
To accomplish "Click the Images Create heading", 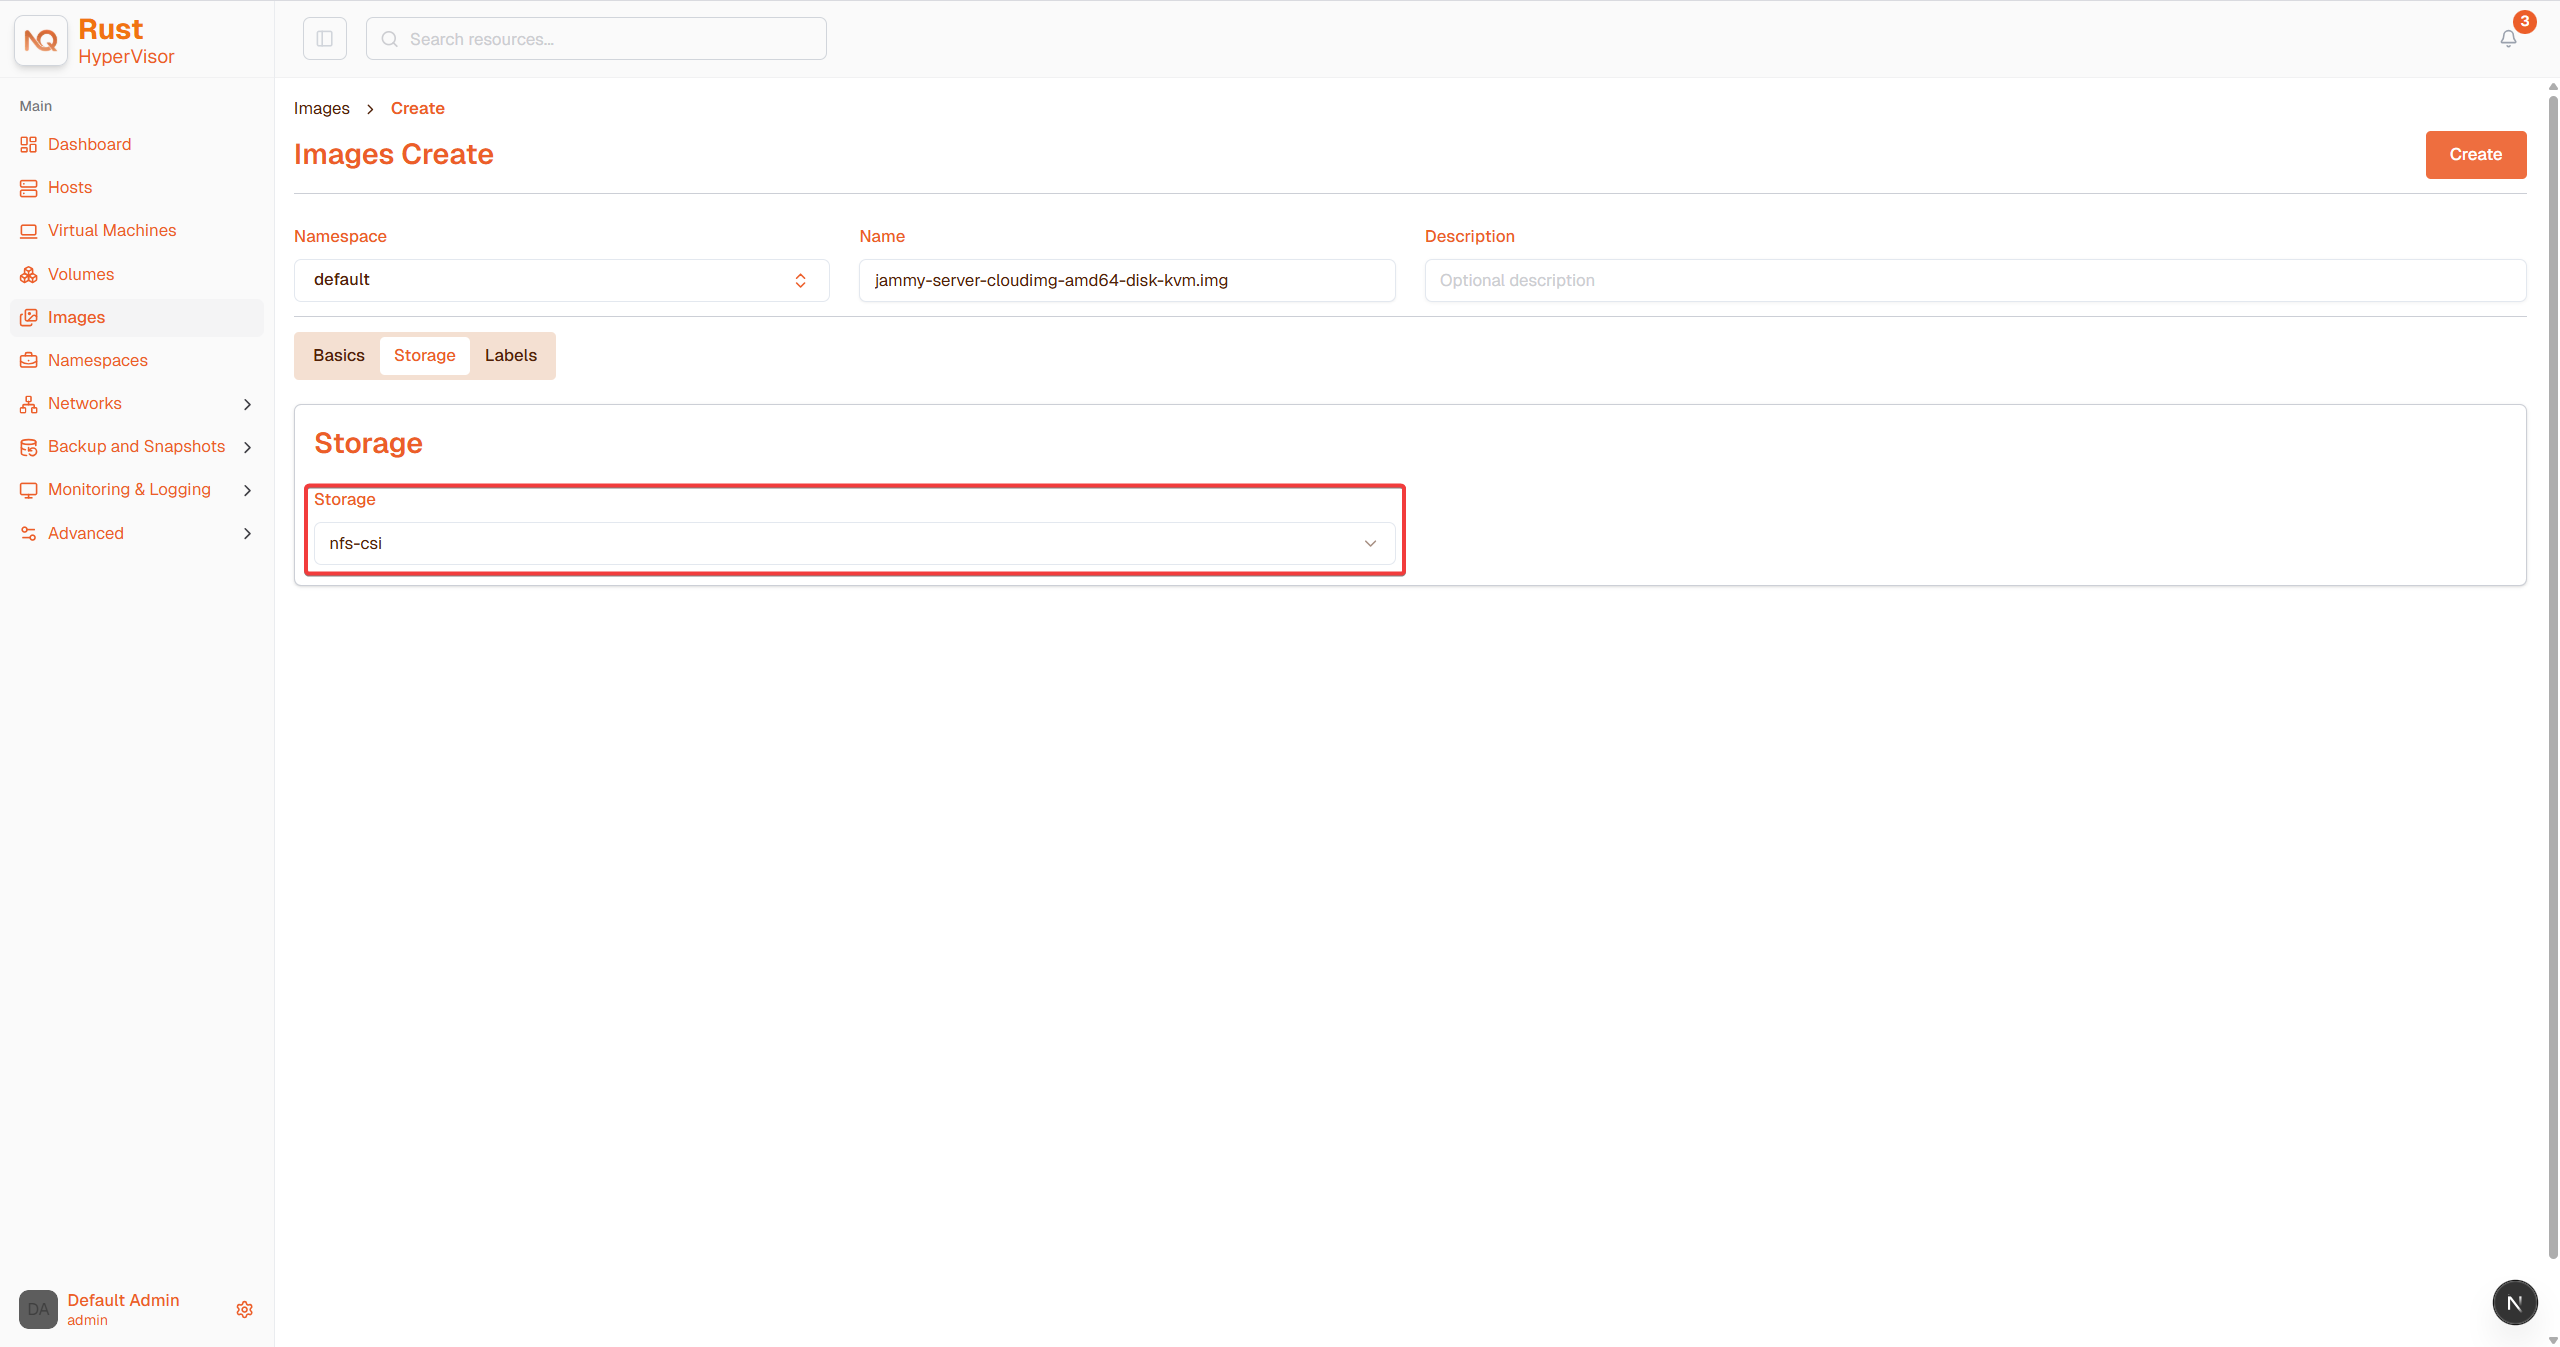I will 394,154.
